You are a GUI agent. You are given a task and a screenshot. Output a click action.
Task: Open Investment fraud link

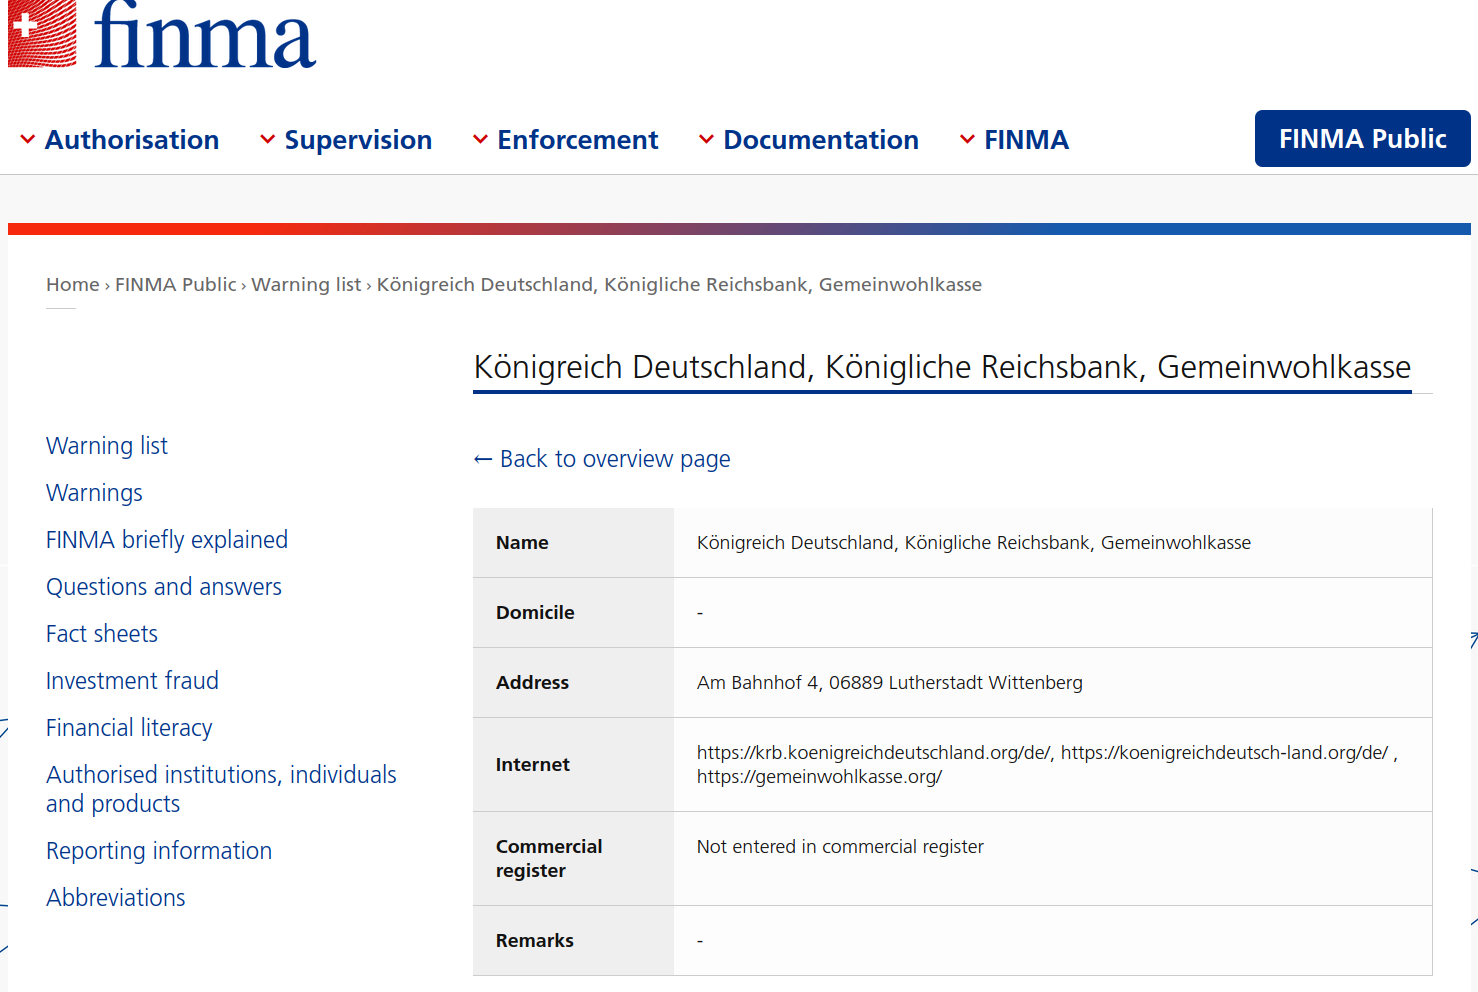pyautogui.click(x=132, y=681)
